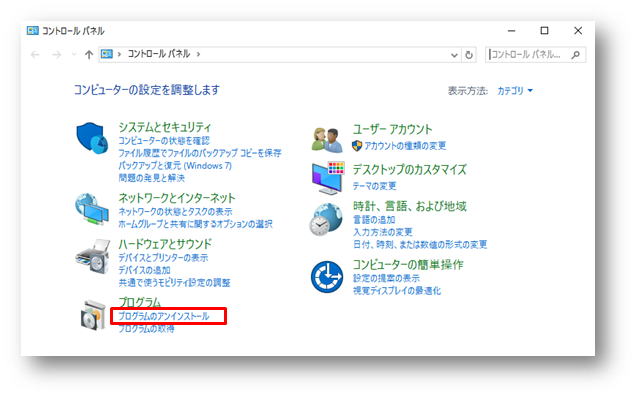Click 言語の追加 link
637x398 pixels.
(374, 220)
